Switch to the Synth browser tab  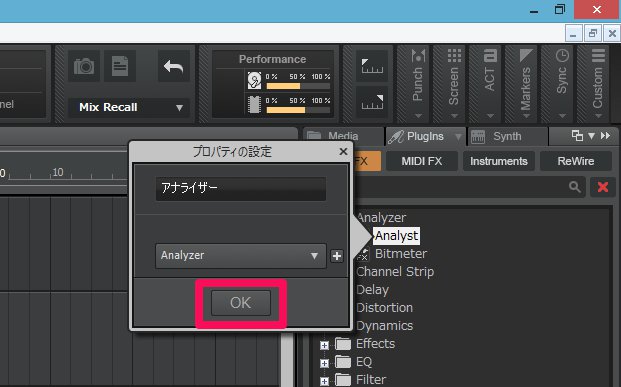(508, 136)
